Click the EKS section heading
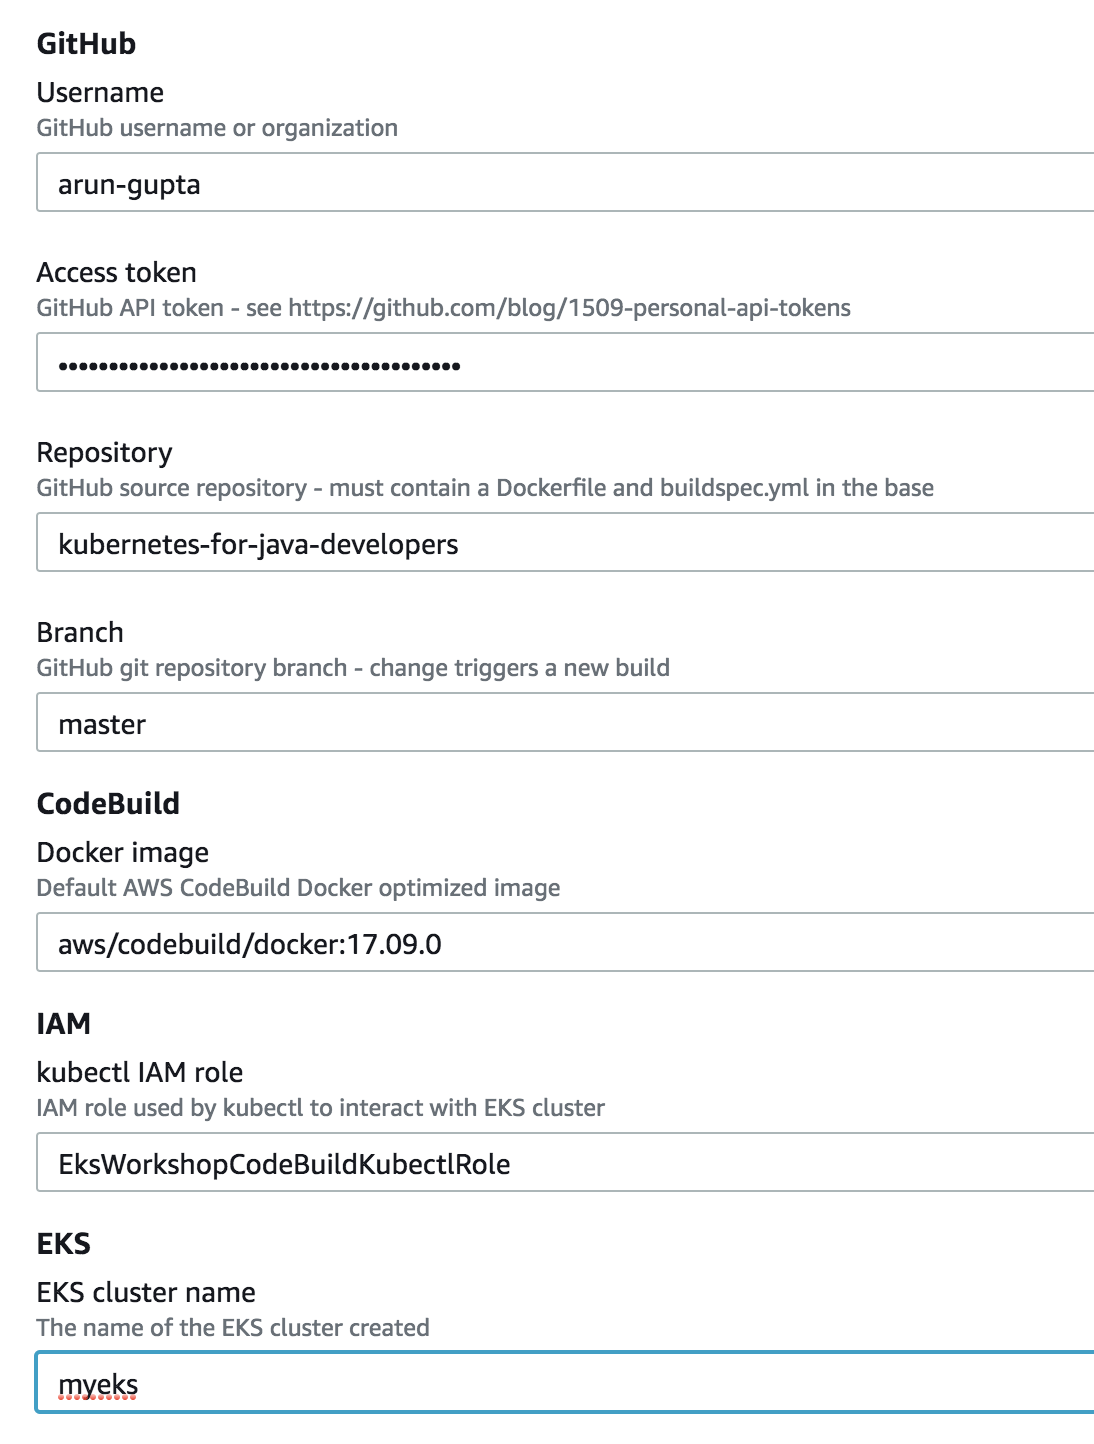This screenshot has height=1444, width=1094. point(63,1244)
